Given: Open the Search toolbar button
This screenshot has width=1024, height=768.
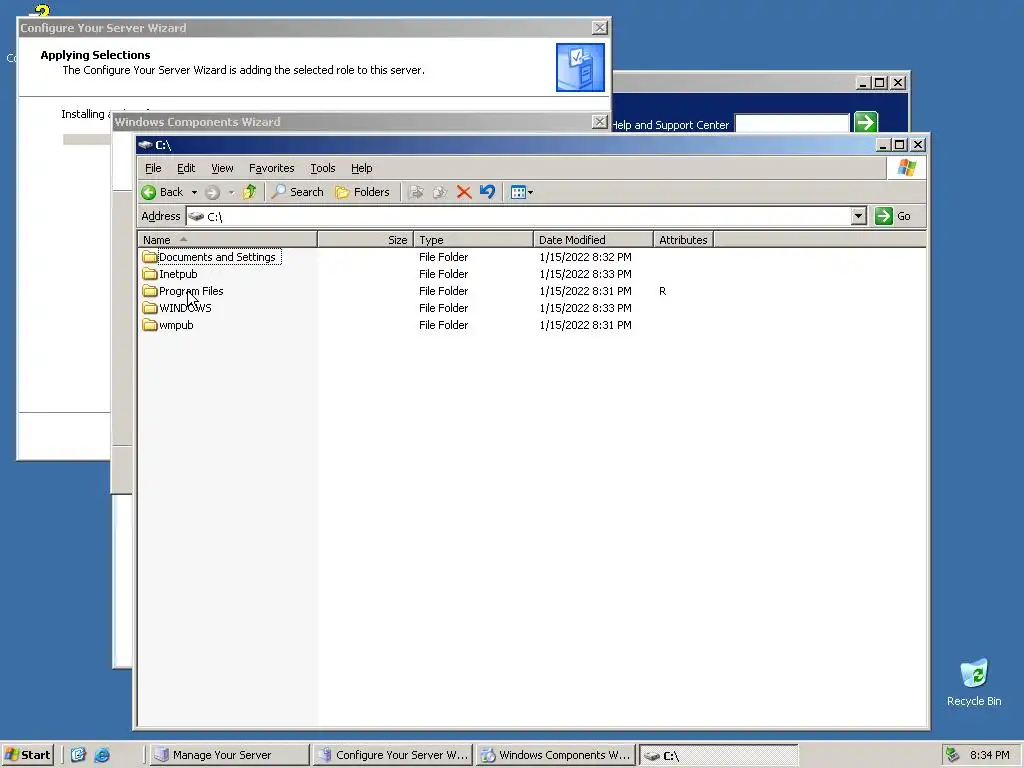Looking at the screenshot, I should pos(298,192).
